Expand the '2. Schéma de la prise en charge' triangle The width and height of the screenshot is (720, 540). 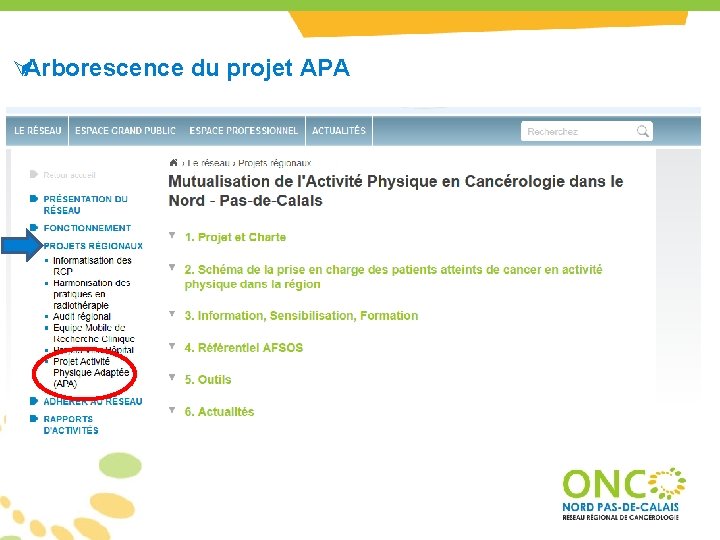click(x=172, y=267)
